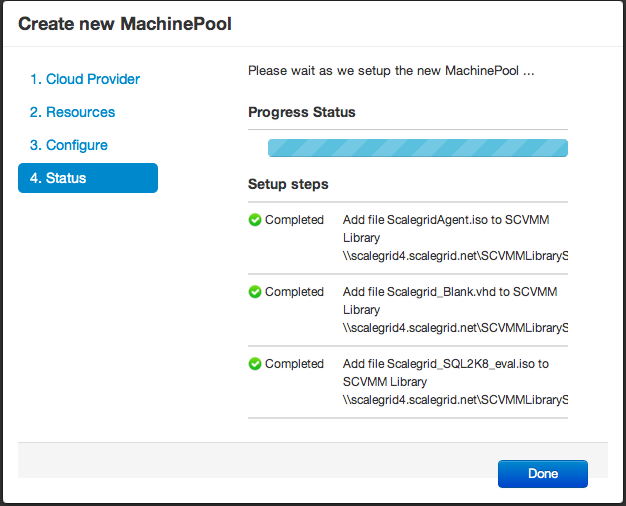Go to the Resources wizard step
Image resolution: width=626 pixels, height=506 pixels.
72,112
